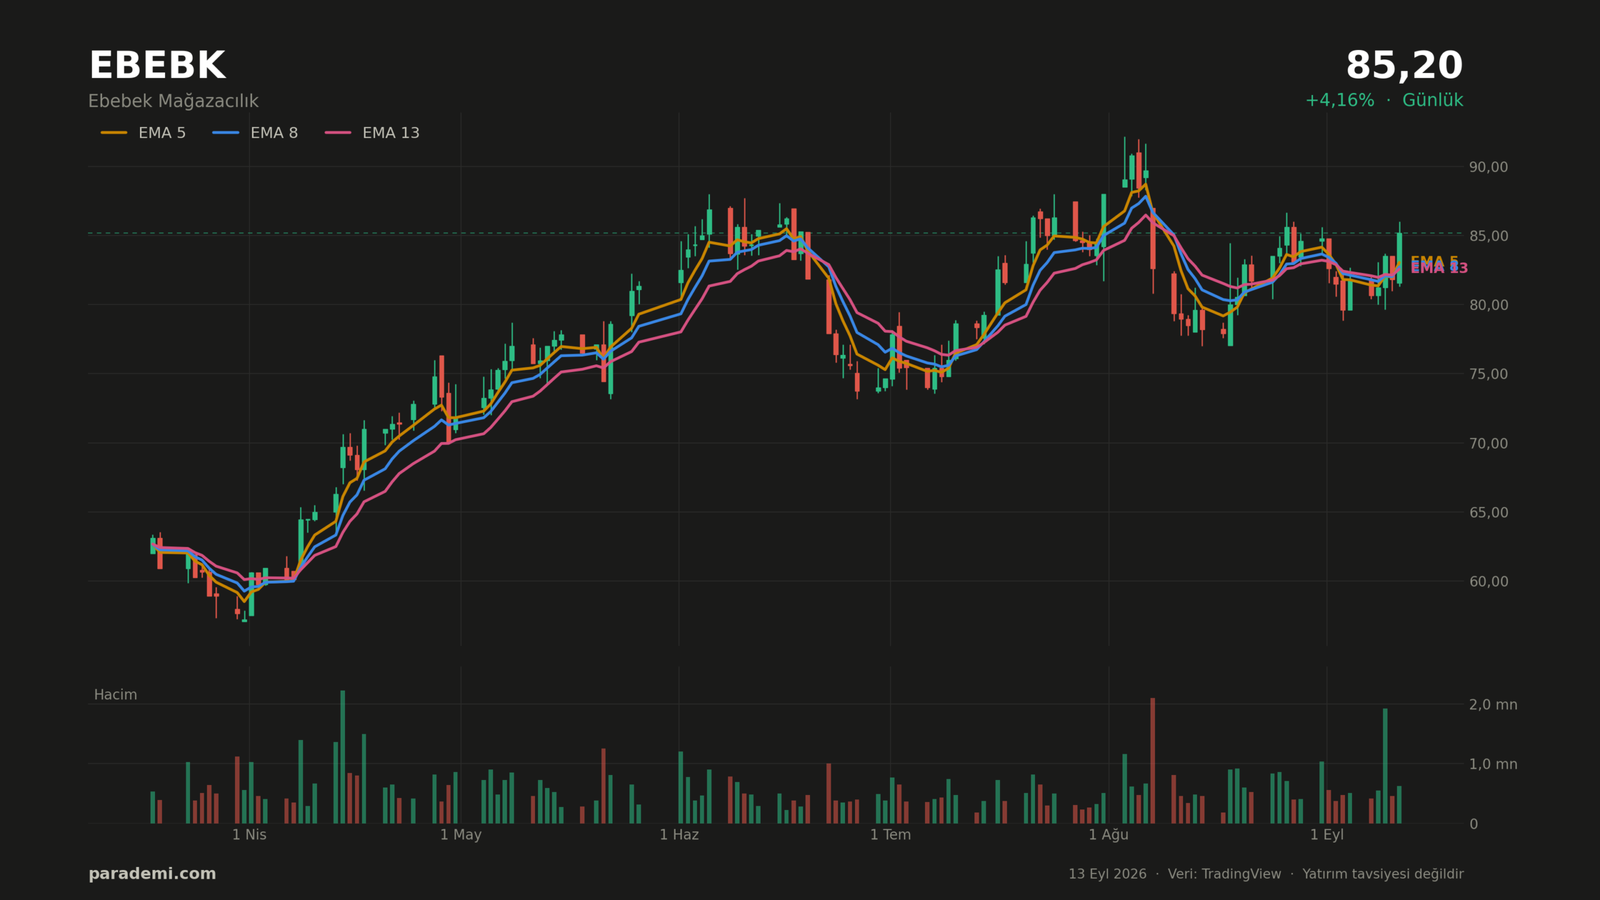Click the Yatırım tavsiyesi değildir disclaimer
Image resolution: width=1600 pixels, height=900 pixels.
tap(1383, 874)
